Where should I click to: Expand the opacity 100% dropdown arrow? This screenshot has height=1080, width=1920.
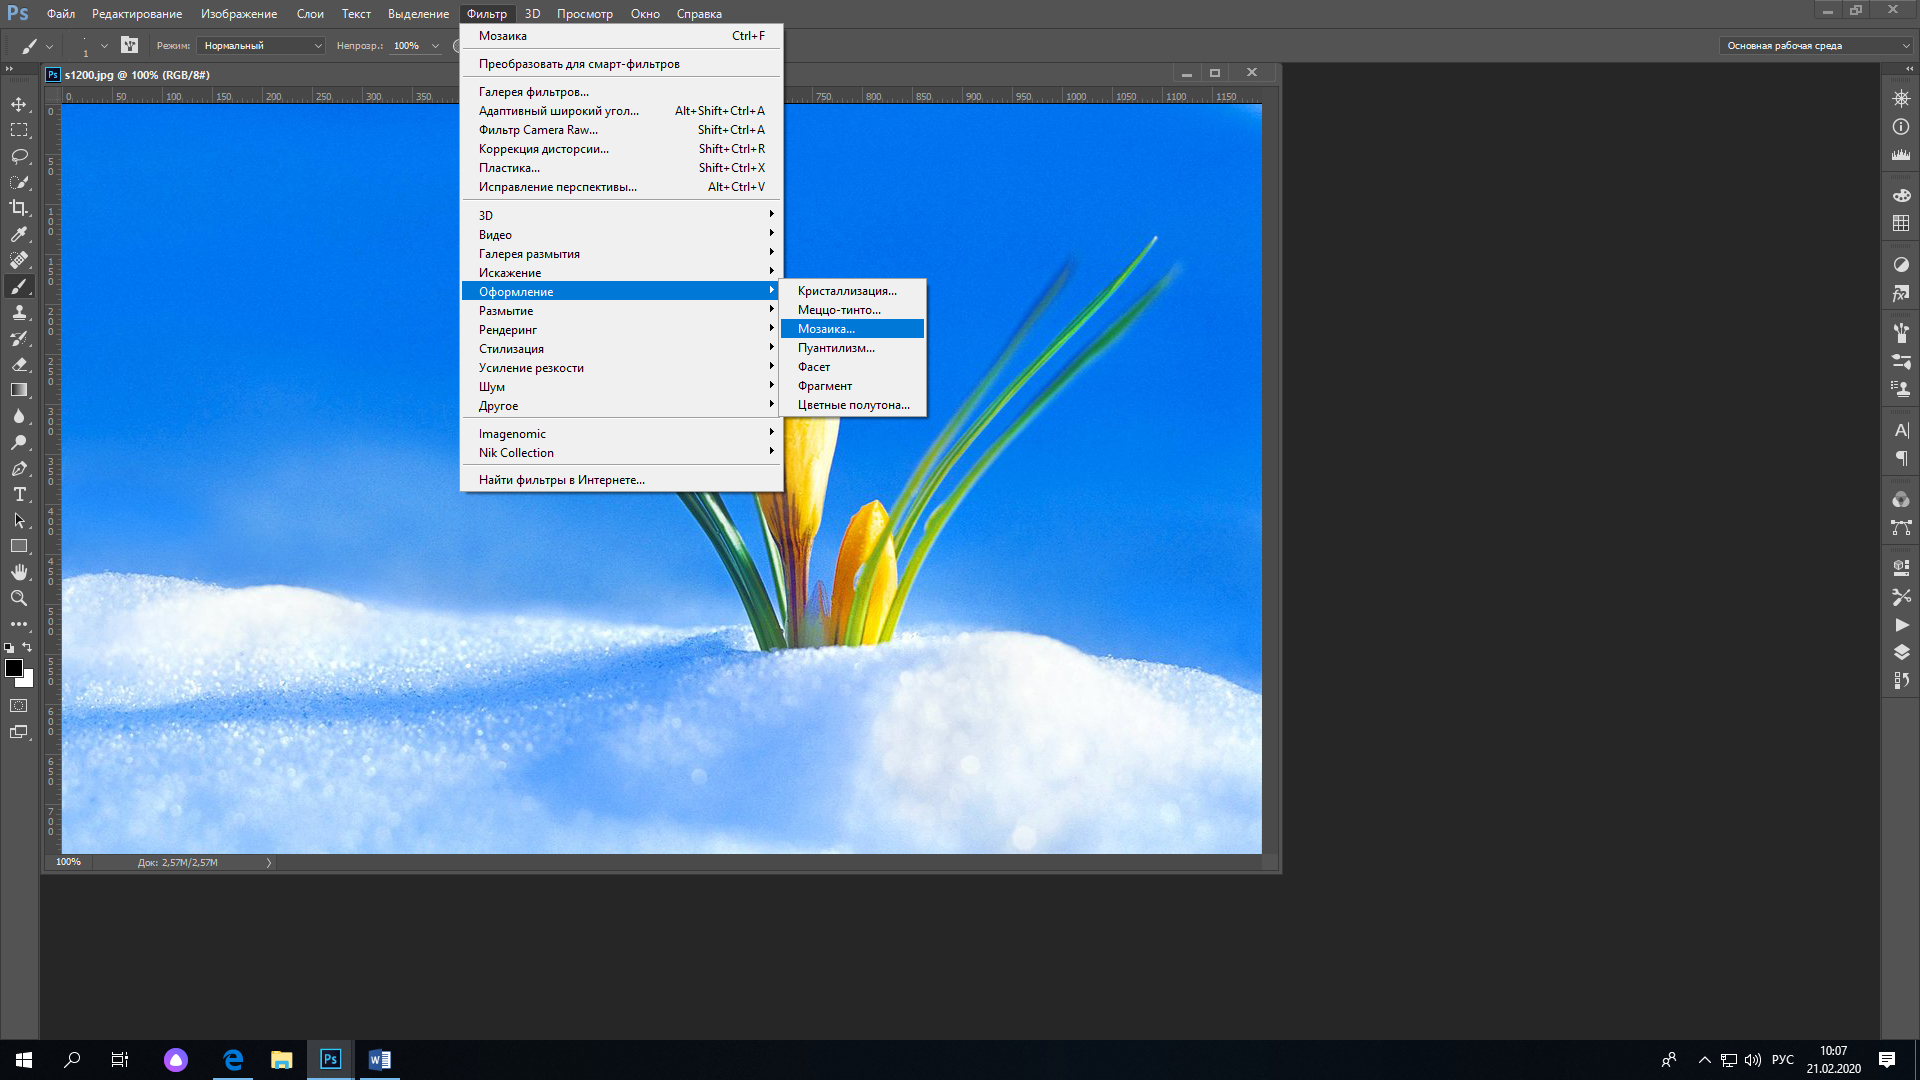(435, 45)
